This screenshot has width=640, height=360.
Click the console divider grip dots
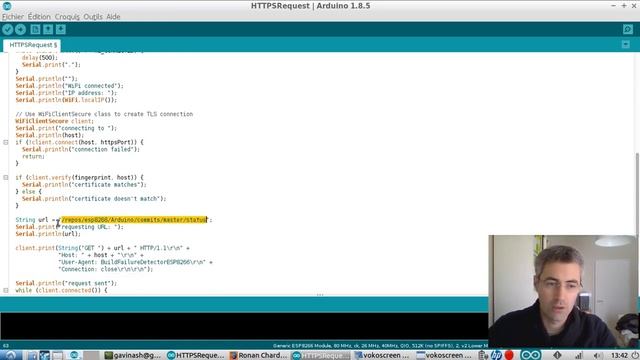pyautogui.click(x=320, y=295)
